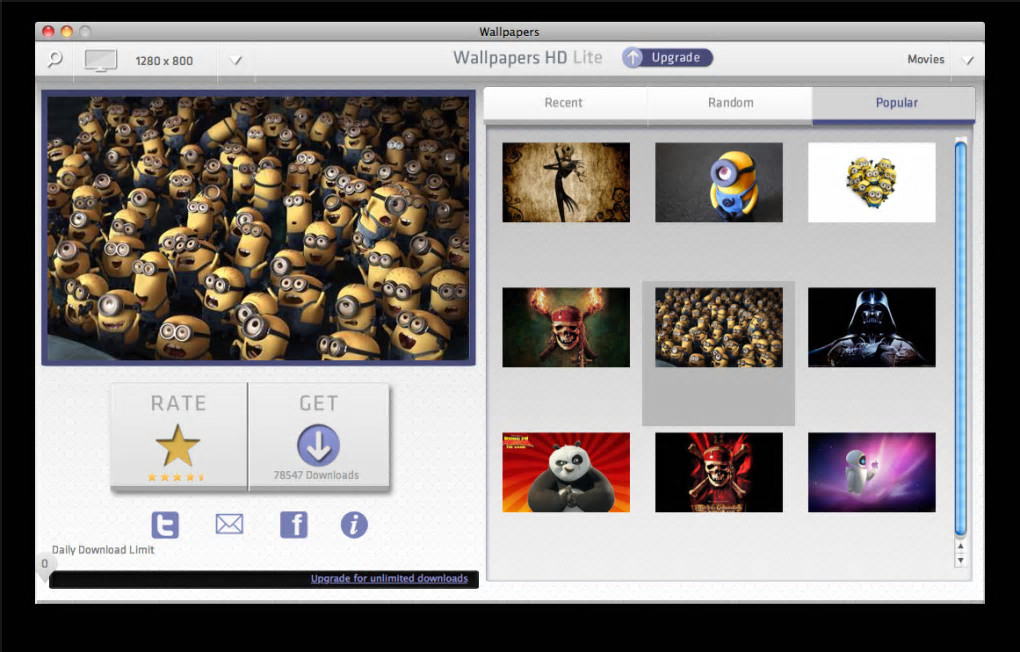This screenshot has width=1020, height=652.
Task: Click the 78547 Downloads text
Action: click(x=316, y=475)
